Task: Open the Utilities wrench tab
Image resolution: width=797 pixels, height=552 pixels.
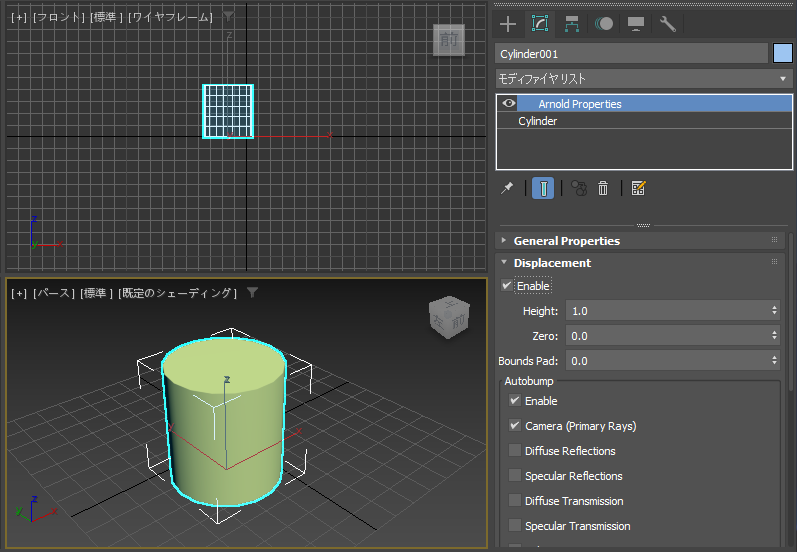Action: pyautogui.click(x=667, y=24)
